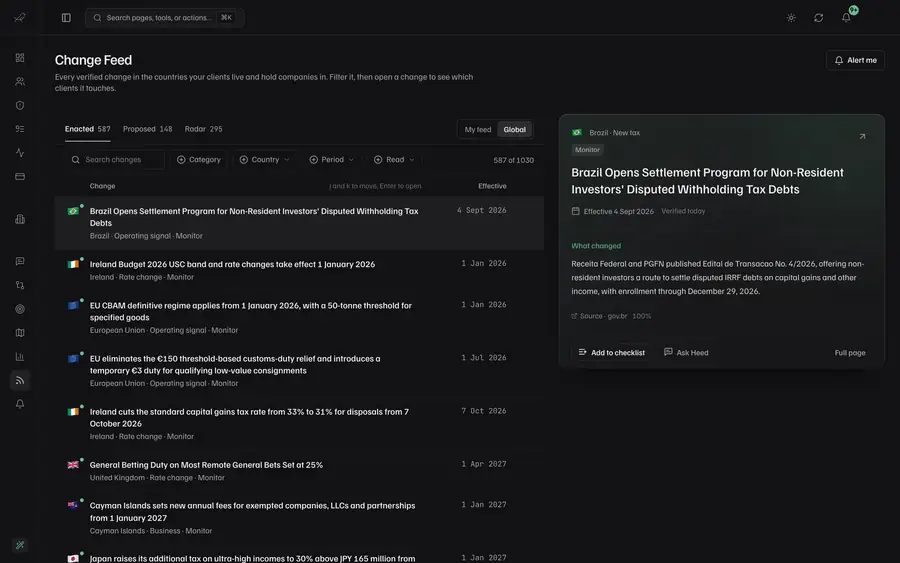
Task: Click the Monitor tag in detail panel
Action: tap(587, 150)
